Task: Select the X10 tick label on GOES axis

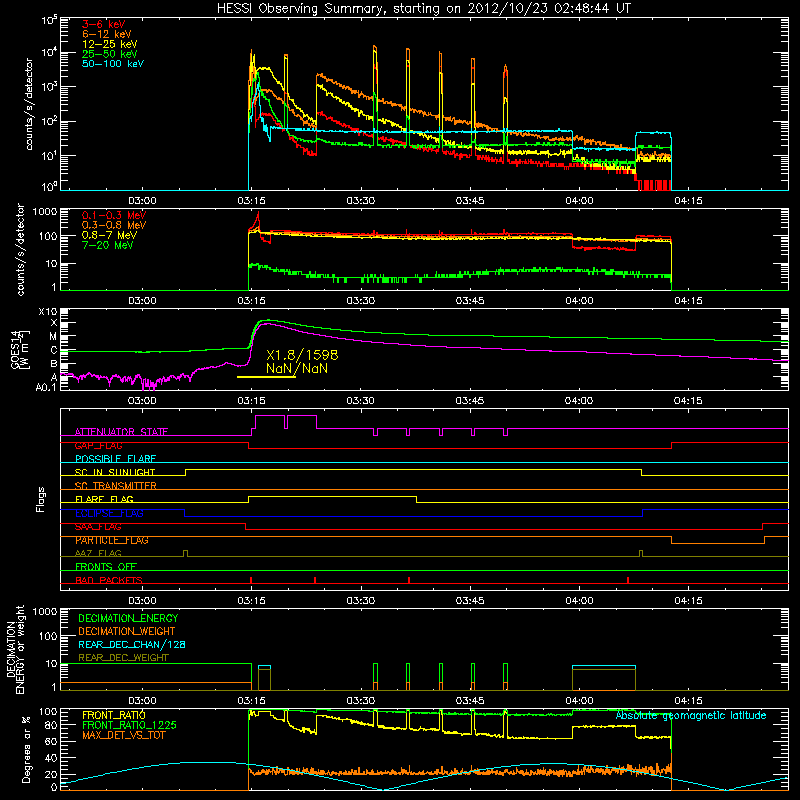Action: click(48, 312)
